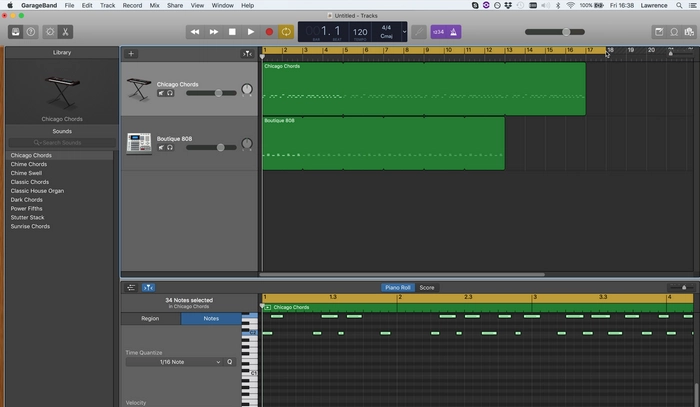Mute the Boutique 808 track
This screenshot has width=700, height=407.
[161, 147]
